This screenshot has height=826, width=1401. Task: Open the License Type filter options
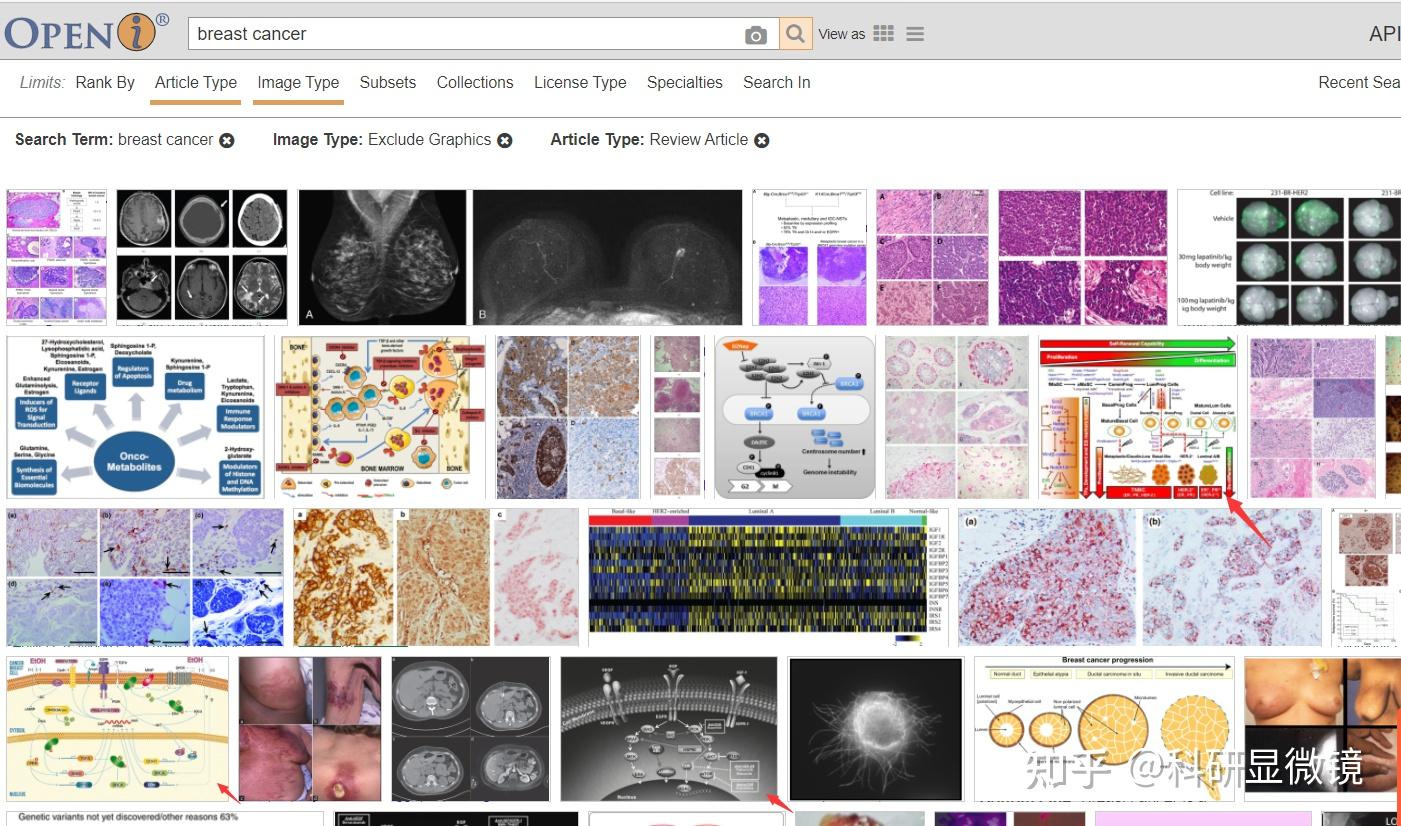[x=580, y=83]
